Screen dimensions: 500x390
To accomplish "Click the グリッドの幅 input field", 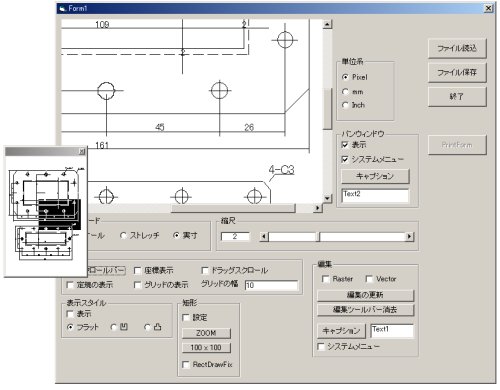I will 271,285.
